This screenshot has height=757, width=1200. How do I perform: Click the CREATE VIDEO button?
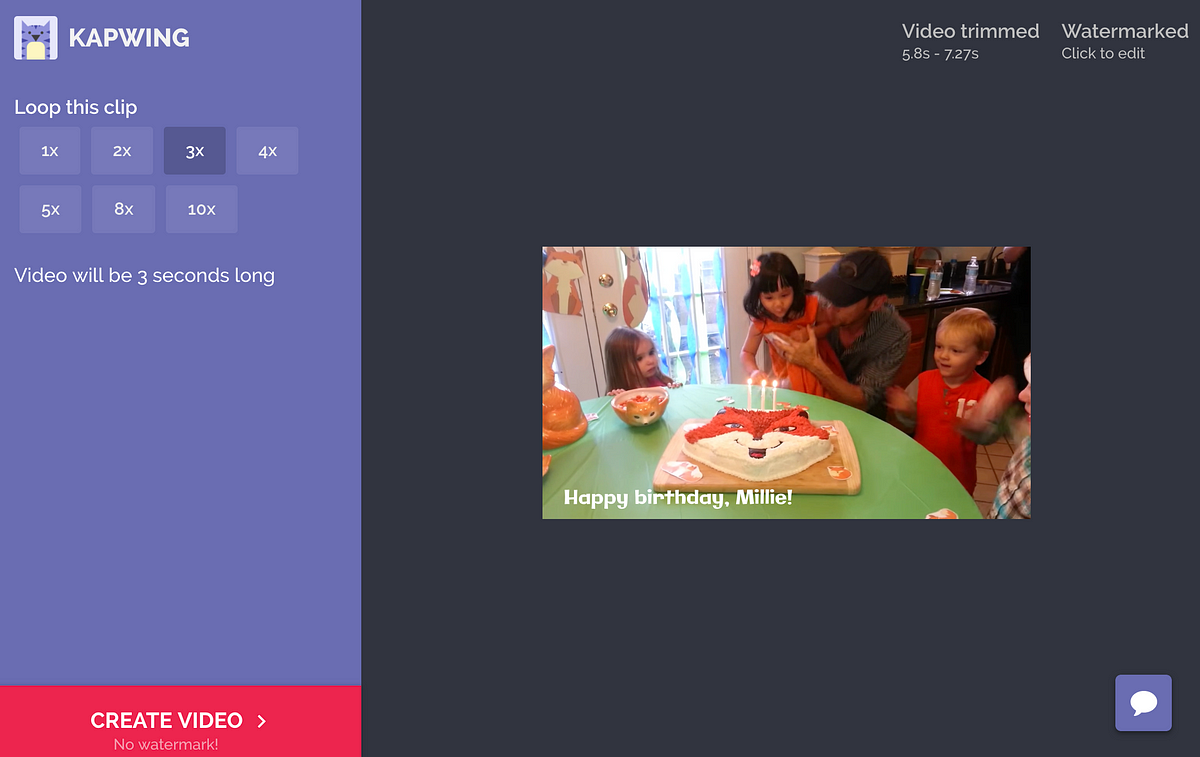point(180,722)
